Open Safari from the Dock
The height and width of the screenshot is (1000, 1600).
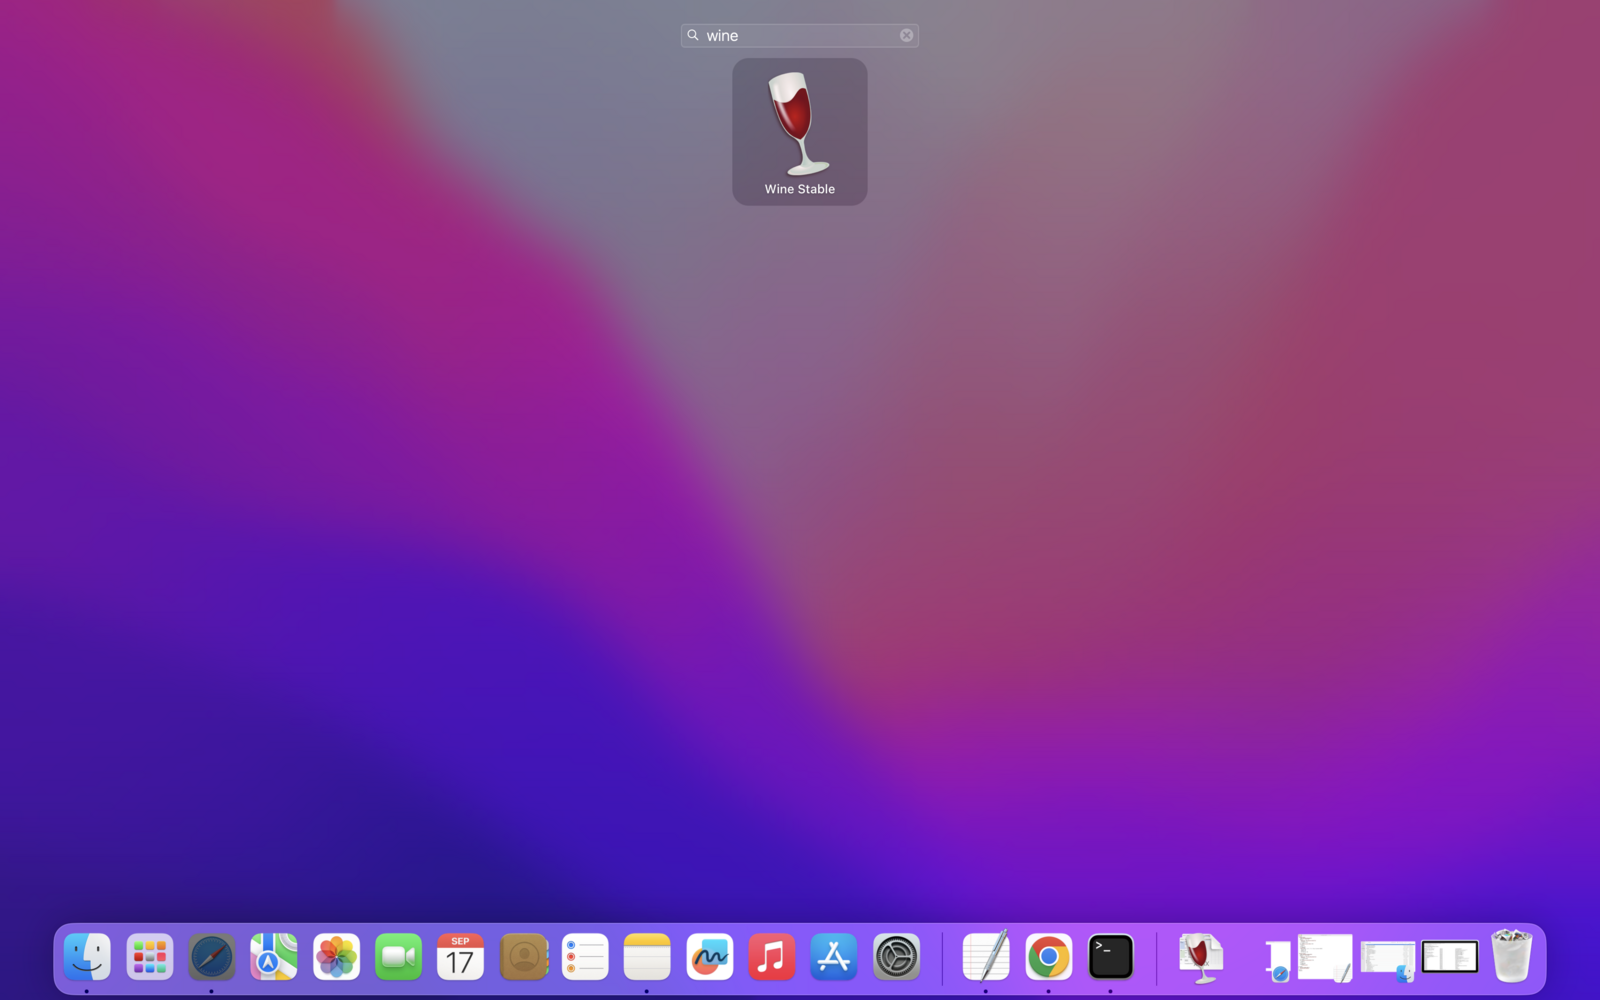212,957
